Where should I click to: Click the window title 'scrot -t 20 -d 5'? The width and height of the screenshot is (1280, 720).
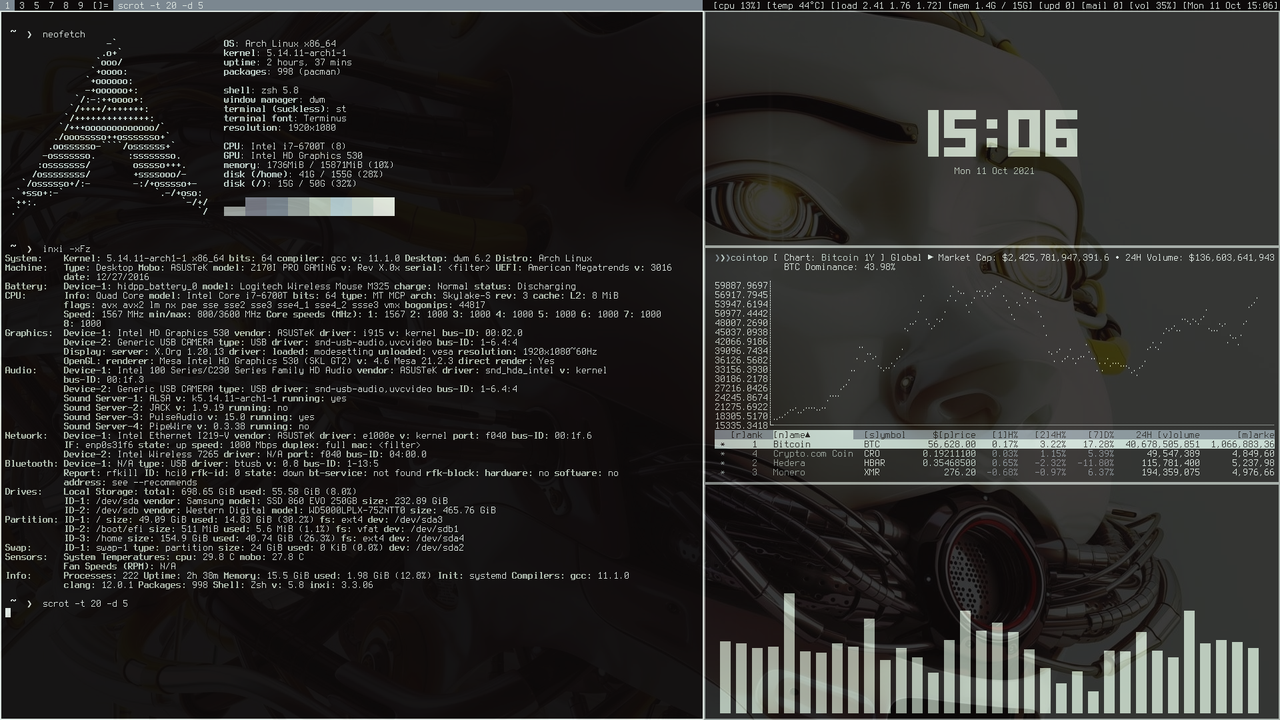click(x=160, y=6)
